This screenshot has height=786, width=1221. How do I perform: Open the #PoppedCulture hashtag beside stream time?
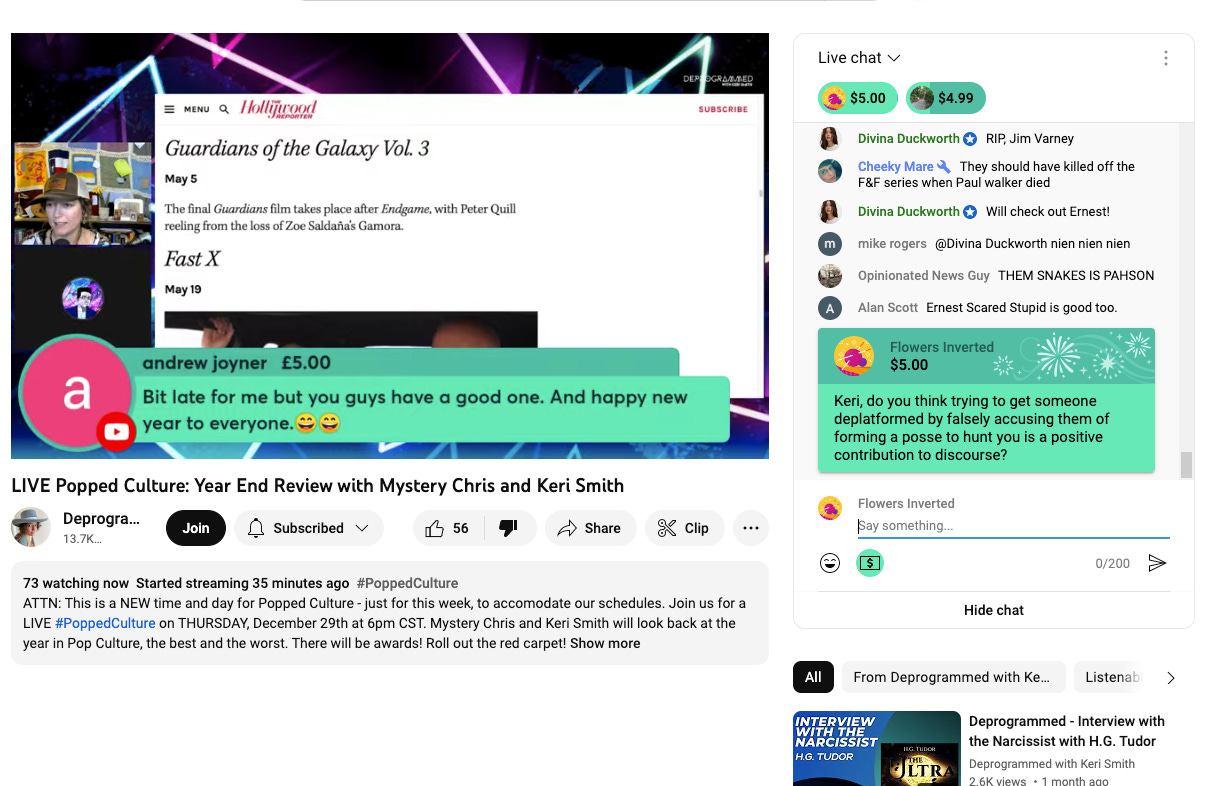(407, 583)
